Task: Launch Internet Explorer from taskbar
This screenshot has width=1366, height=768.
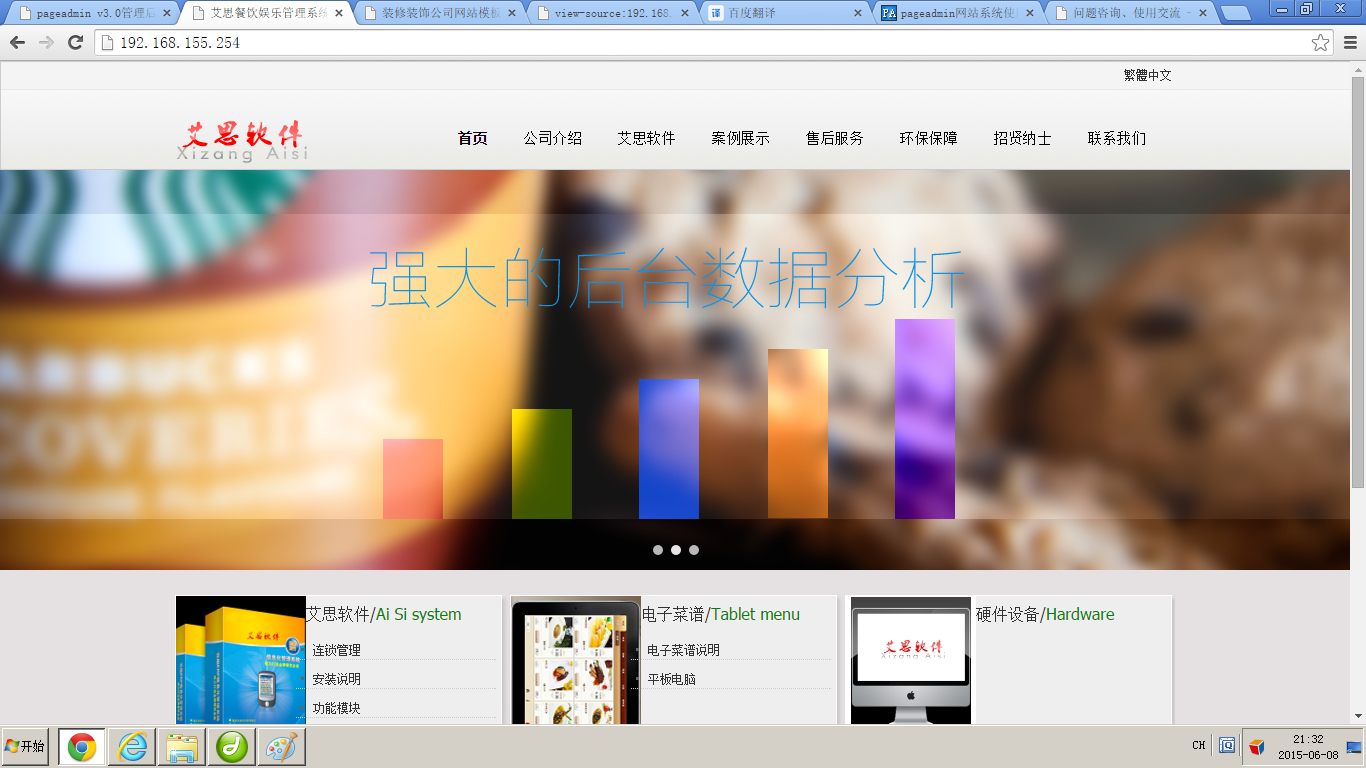Action: [132, 747]
